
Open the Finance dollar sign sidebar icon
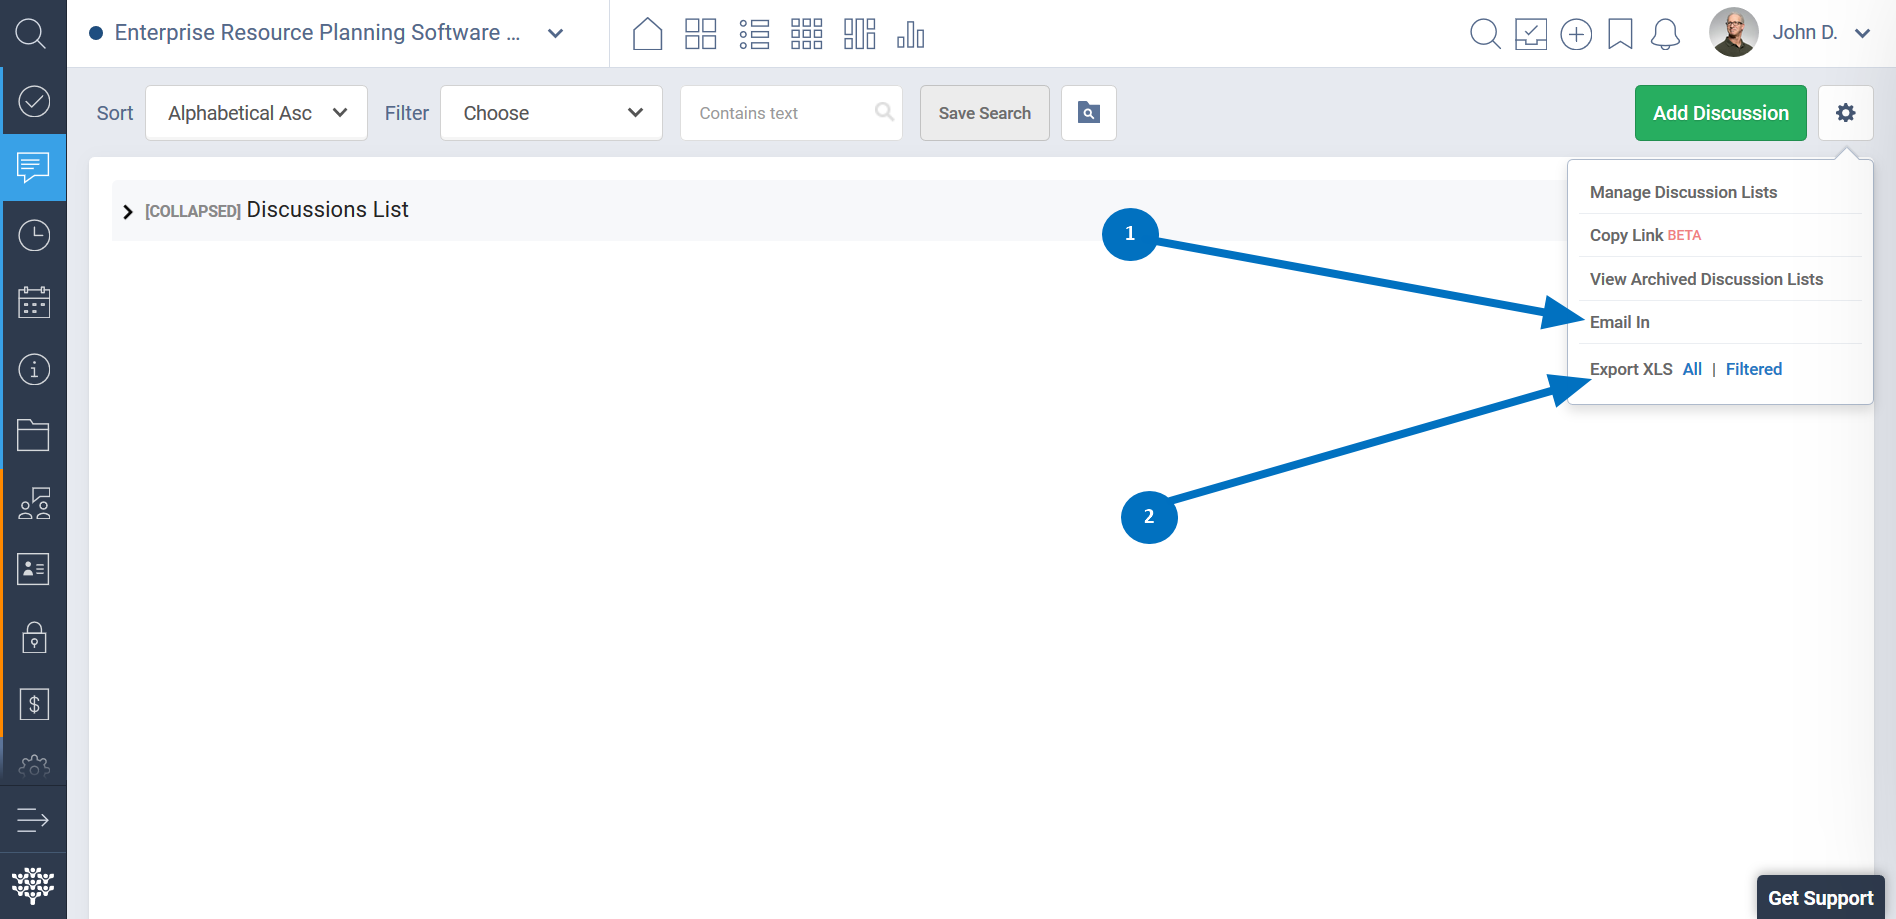tap(34, 704)
